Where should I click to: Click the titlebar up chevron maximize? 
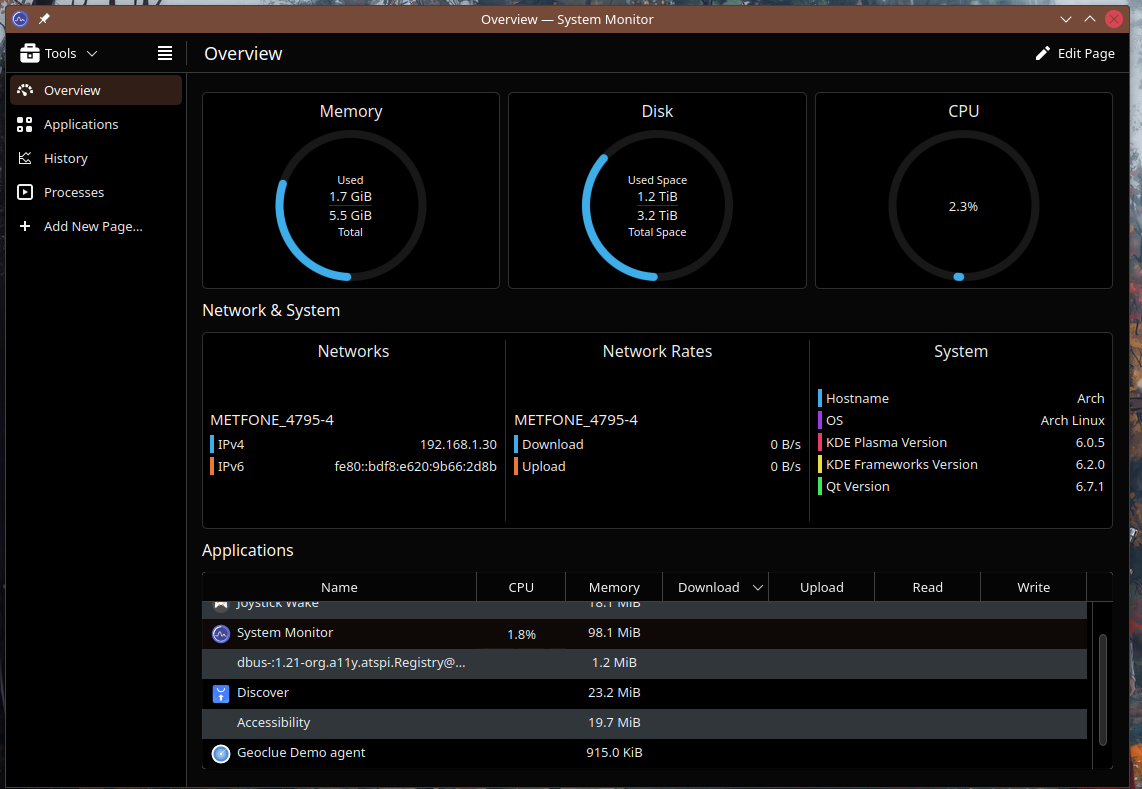pyautogui.click(x=1090, y=19)
